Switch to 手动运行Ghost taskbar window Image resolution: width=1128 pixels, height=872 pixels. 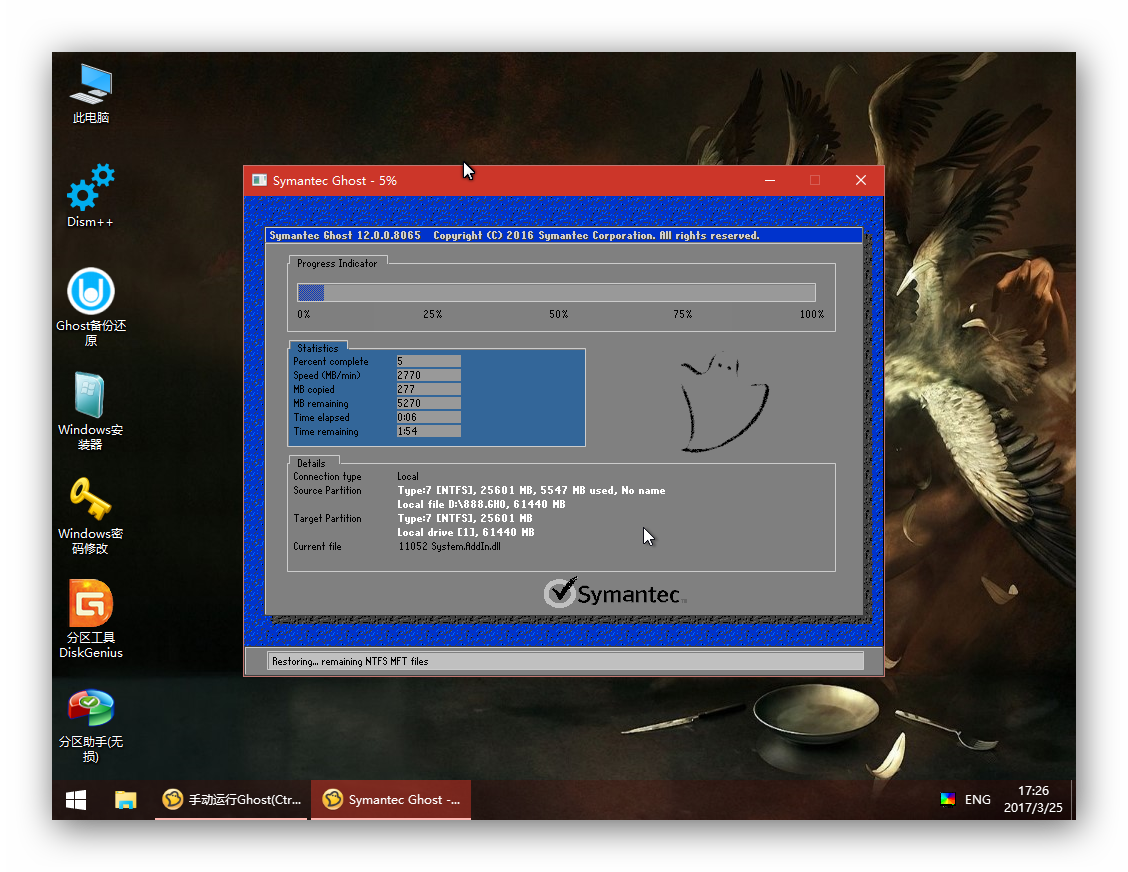tap(232, 799)
